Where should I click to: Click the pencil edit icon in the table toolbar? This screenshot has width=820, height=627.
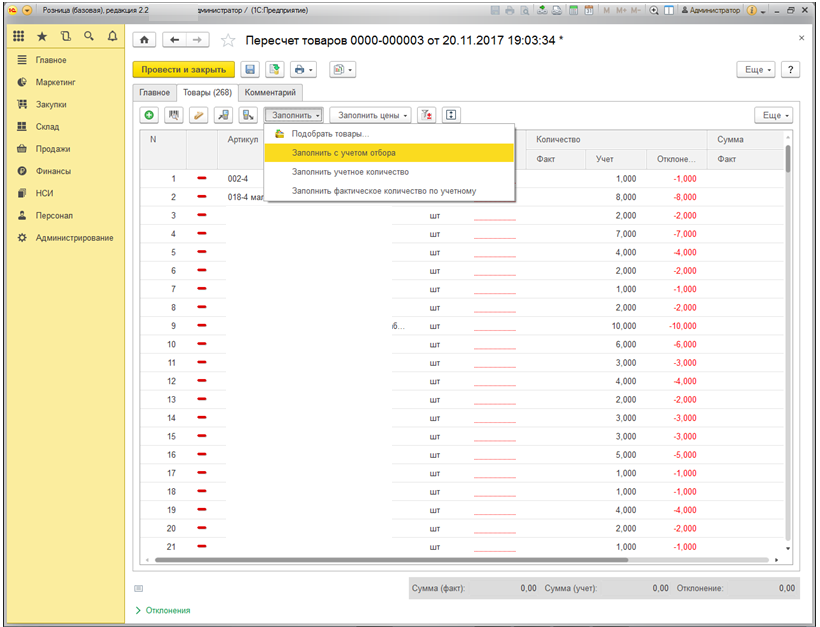point(198,115)
